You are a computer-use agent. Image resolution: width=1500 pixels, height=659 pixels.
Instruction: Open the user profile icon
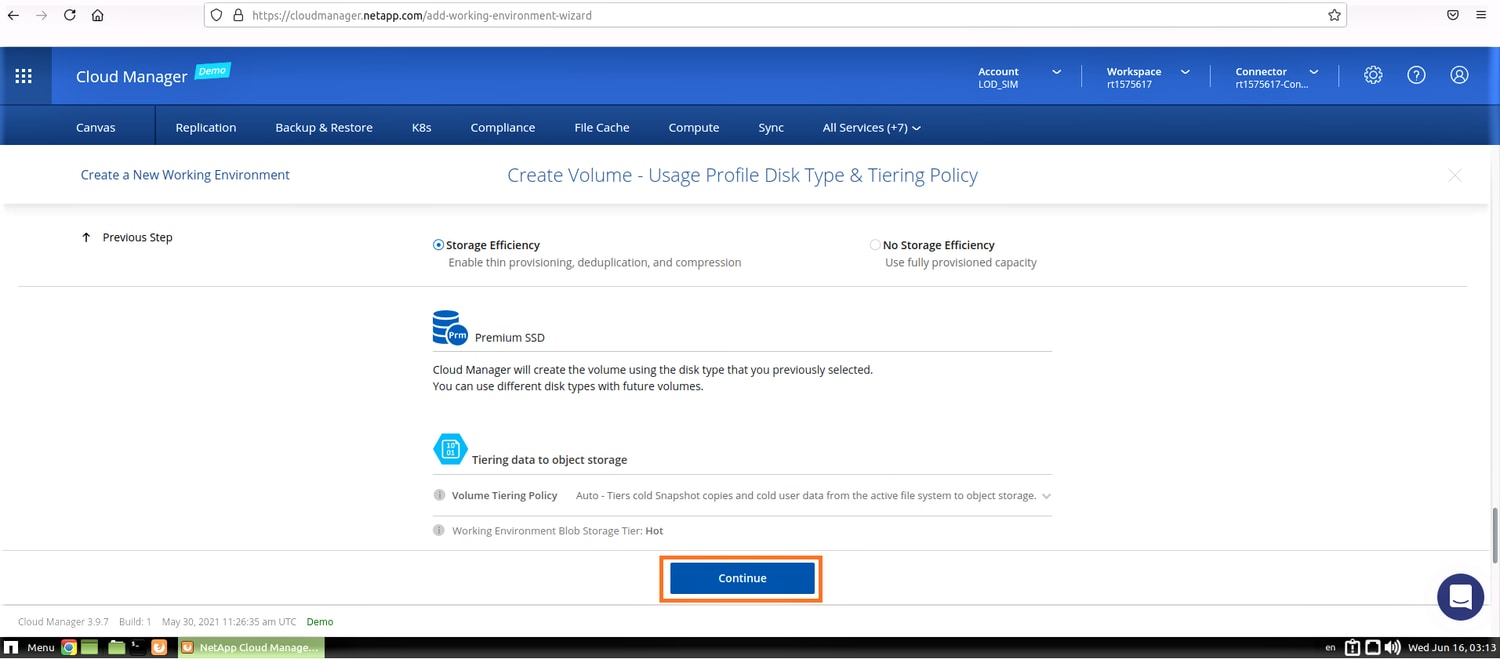[1459, 75]
